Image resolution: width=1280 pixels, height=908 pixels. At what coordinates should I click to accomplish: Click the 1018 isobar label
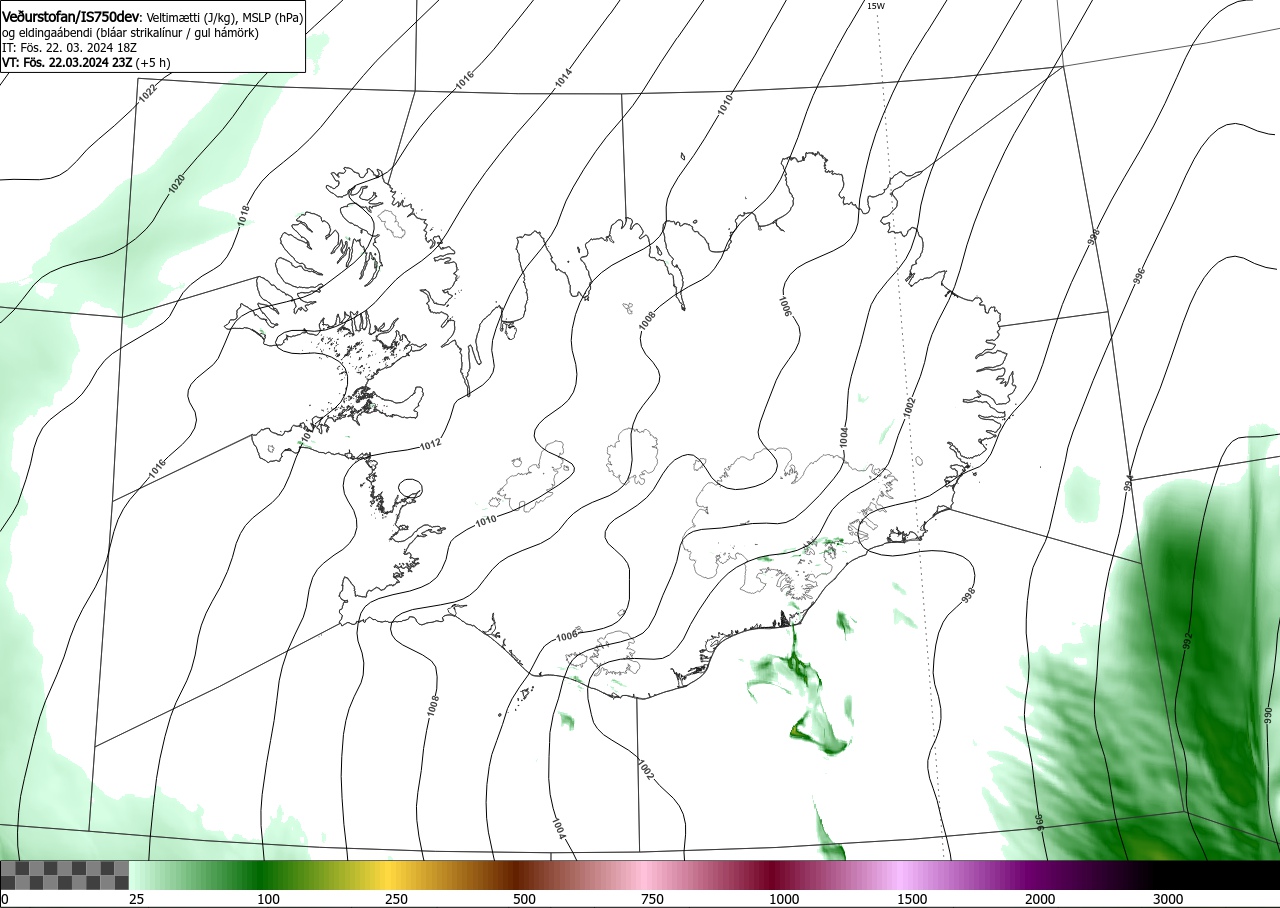pyautogui.click(x=244, y=216)
